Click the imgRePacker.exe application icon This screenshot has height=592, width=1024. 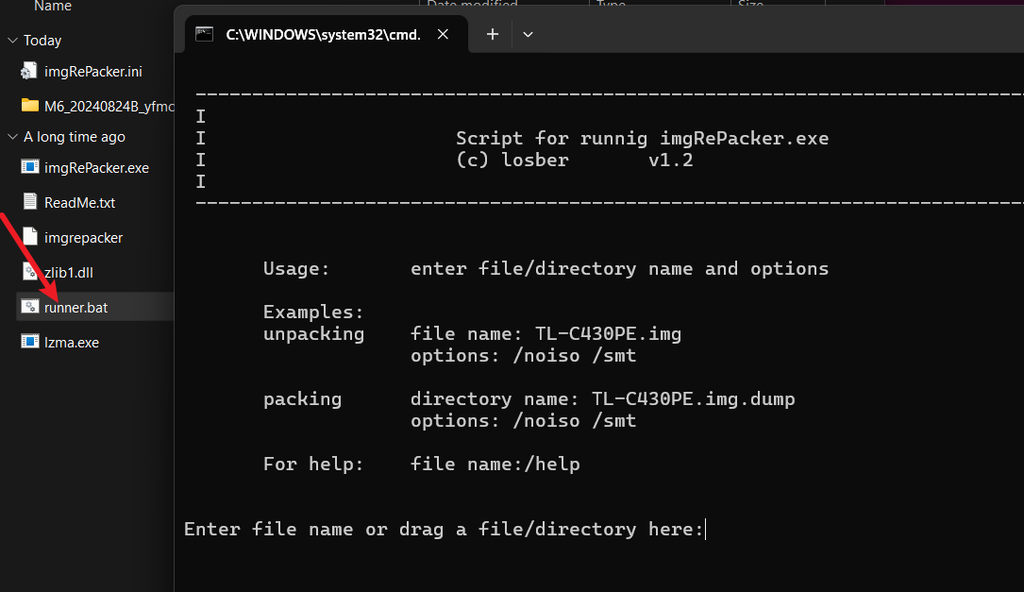(29, 168)
